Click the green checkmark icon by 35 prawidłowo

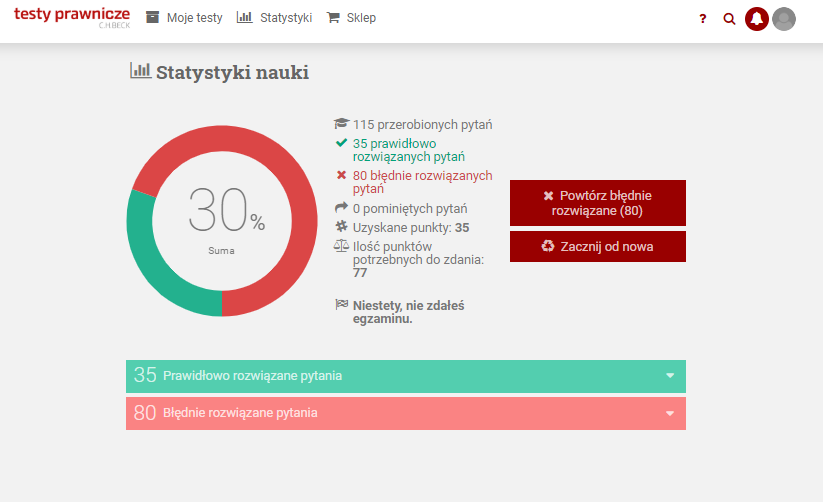341,143
